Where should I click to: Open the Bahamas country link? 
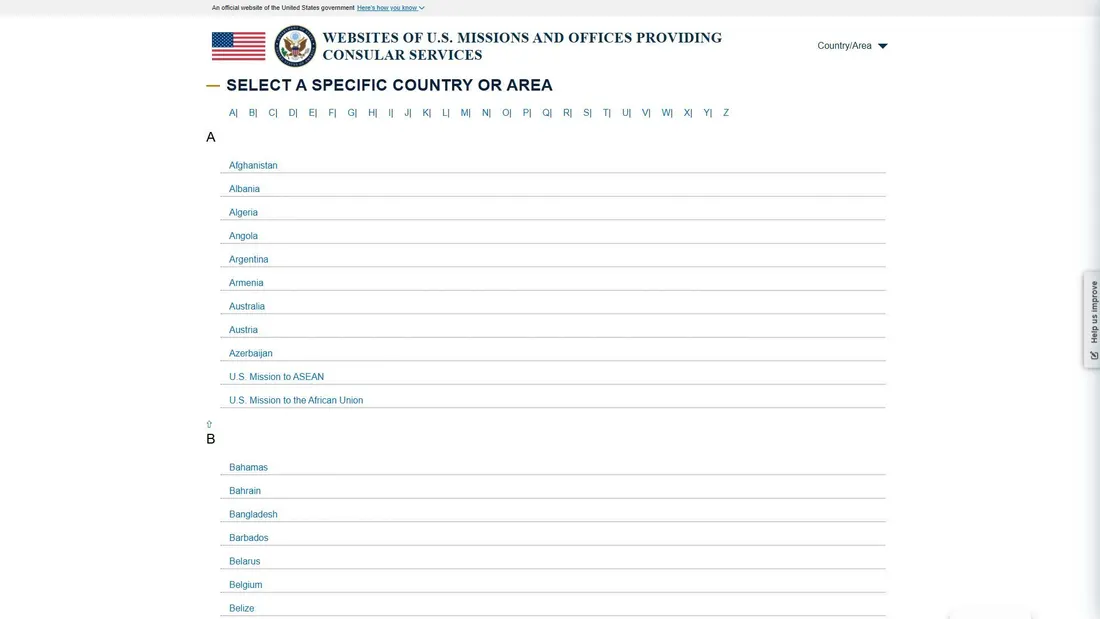[x=248, y=467]
